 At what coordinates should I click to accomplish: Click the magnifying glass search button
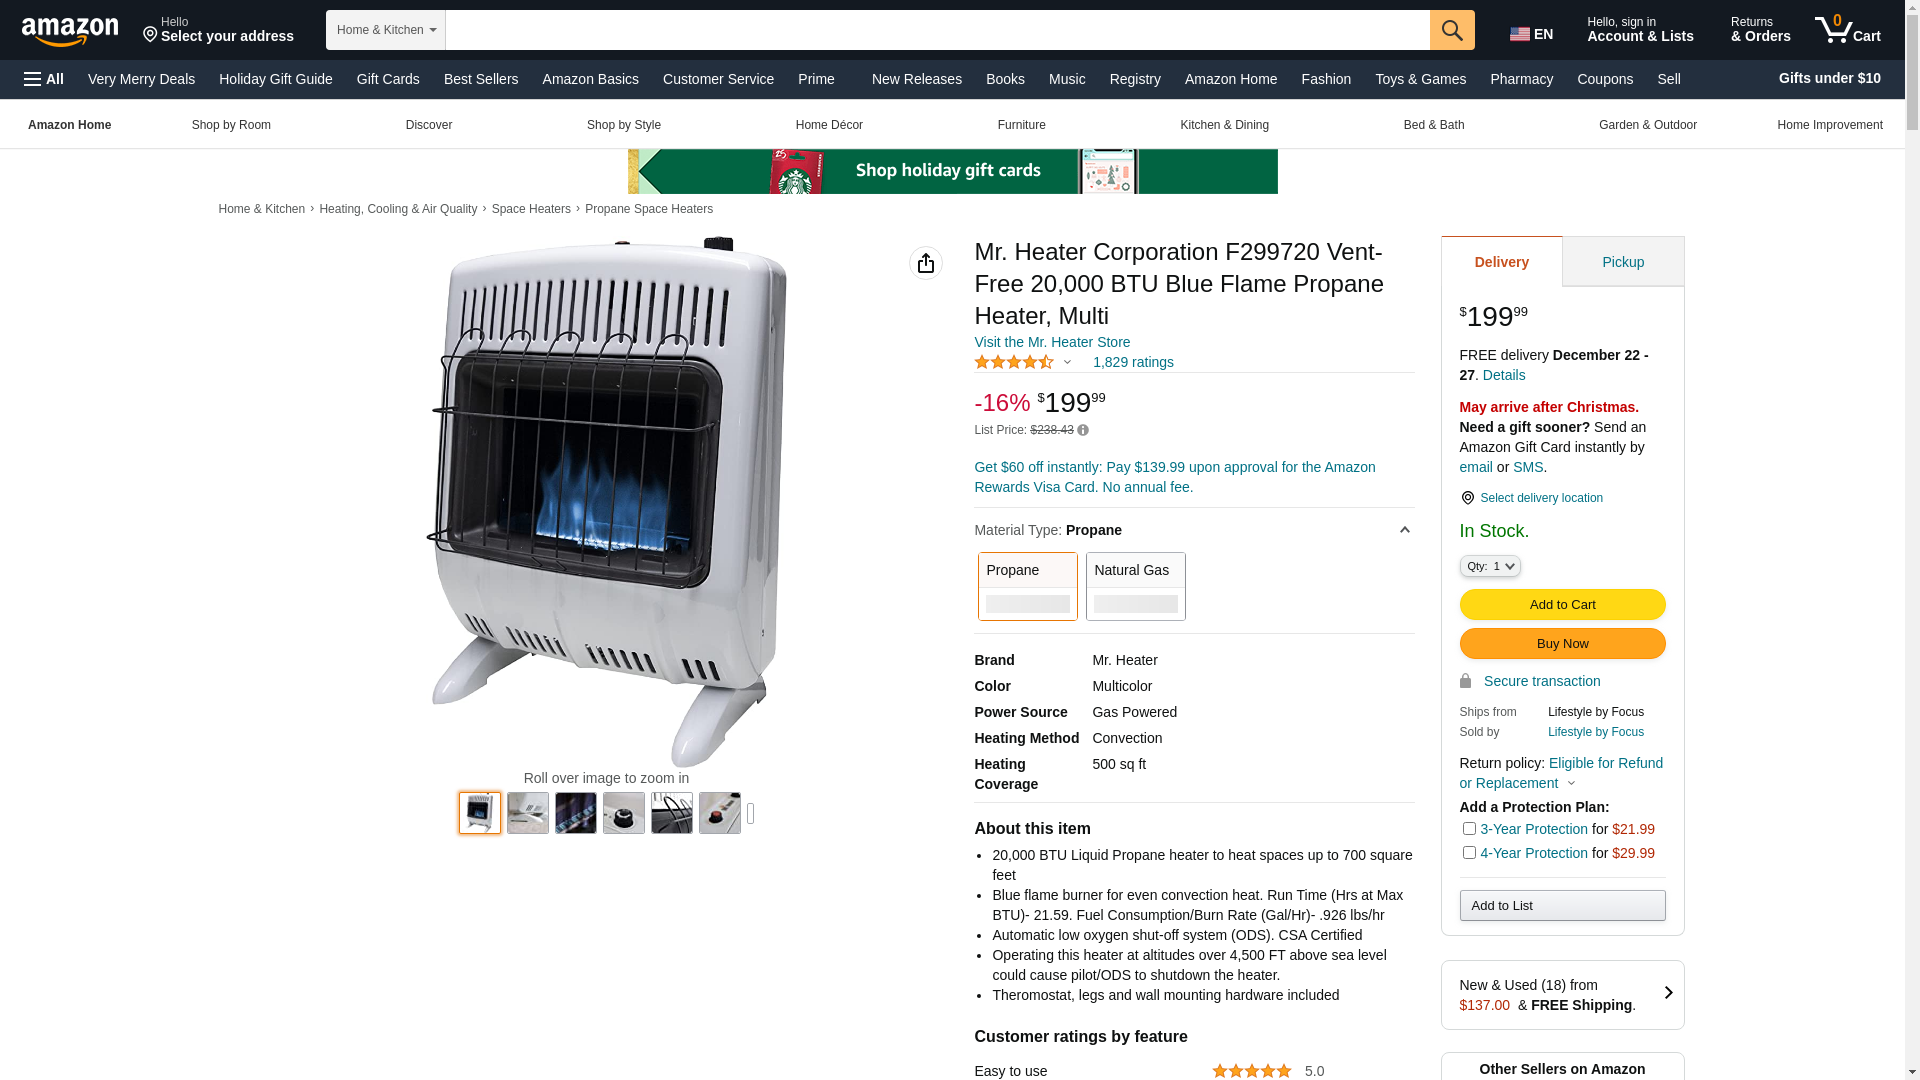click(x=1452, y=30)
